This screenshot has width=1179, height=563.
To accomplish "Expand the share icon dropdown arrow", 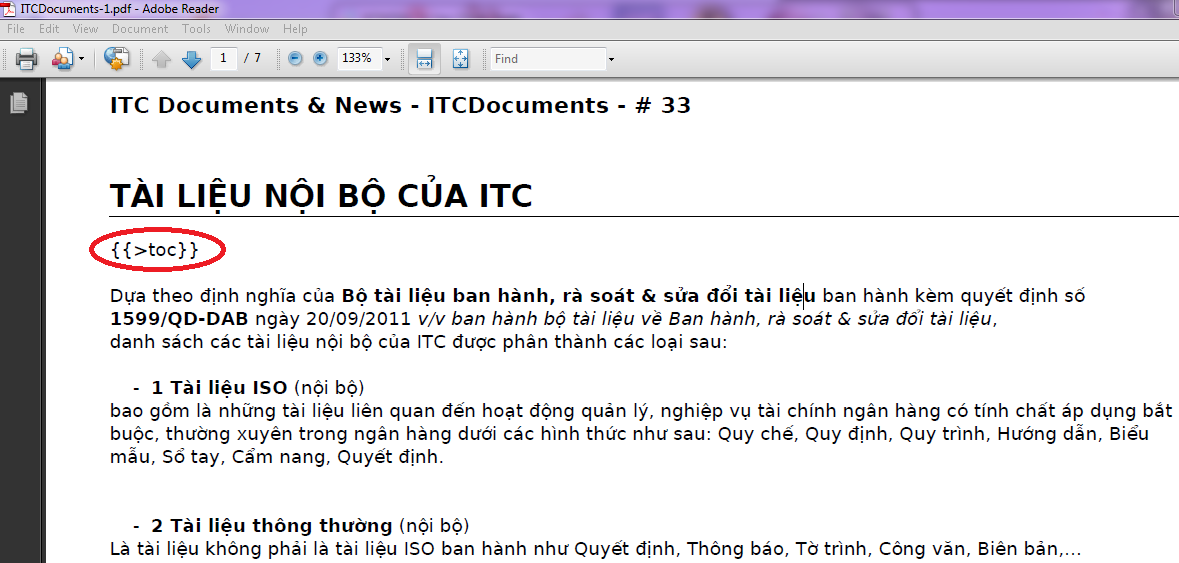I will [x=81, y=59].
